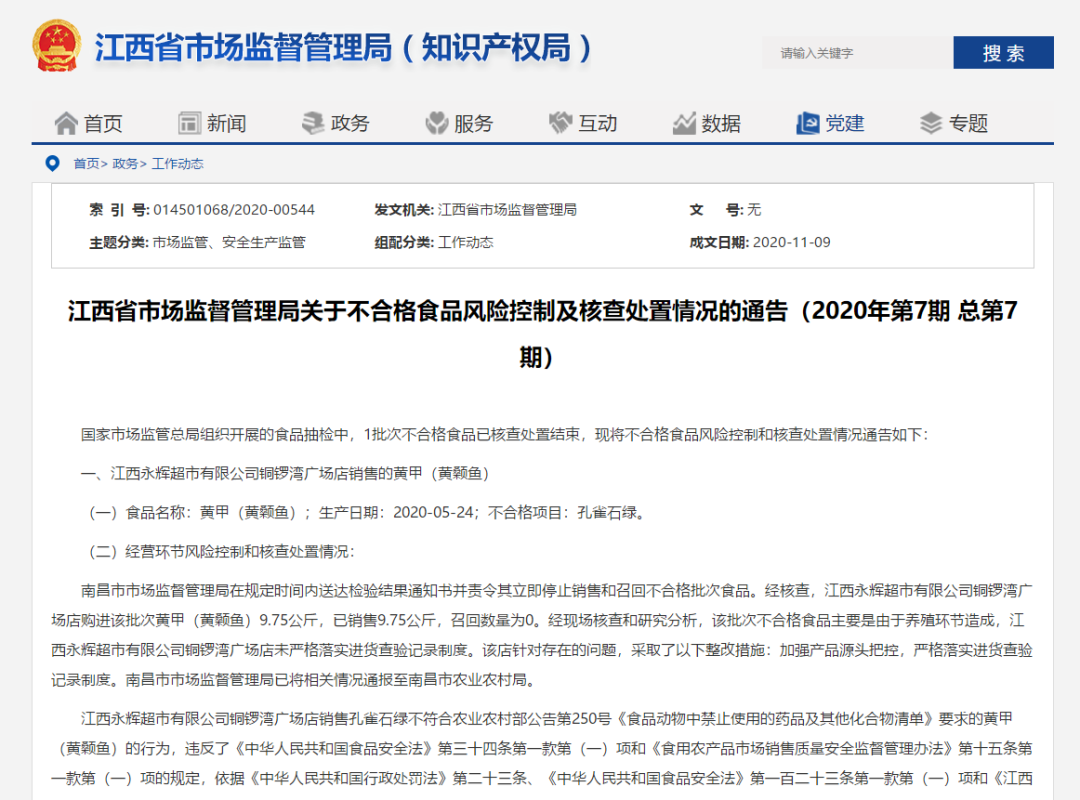Viewport: 1080px width, 800px height.
Task: Select the 专题 menu item
Action: click(968, 123)
